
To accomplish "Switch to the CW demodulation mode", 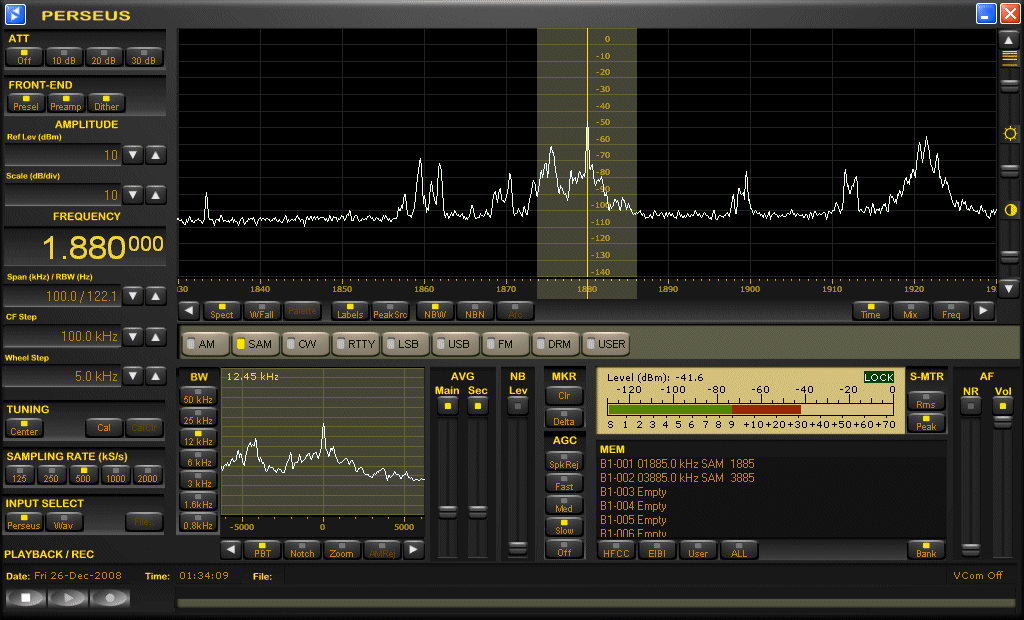I will (303, 344).
